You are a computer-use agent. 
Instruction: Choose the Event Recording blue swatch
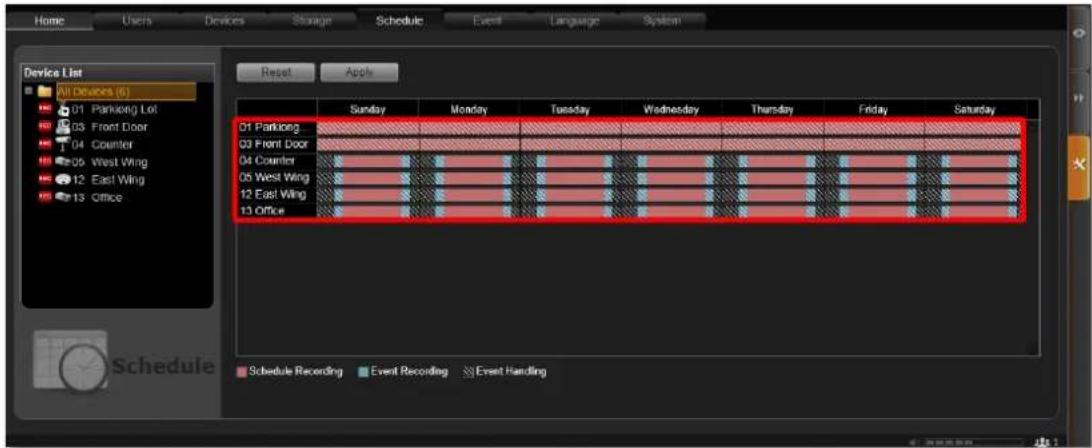362,372
